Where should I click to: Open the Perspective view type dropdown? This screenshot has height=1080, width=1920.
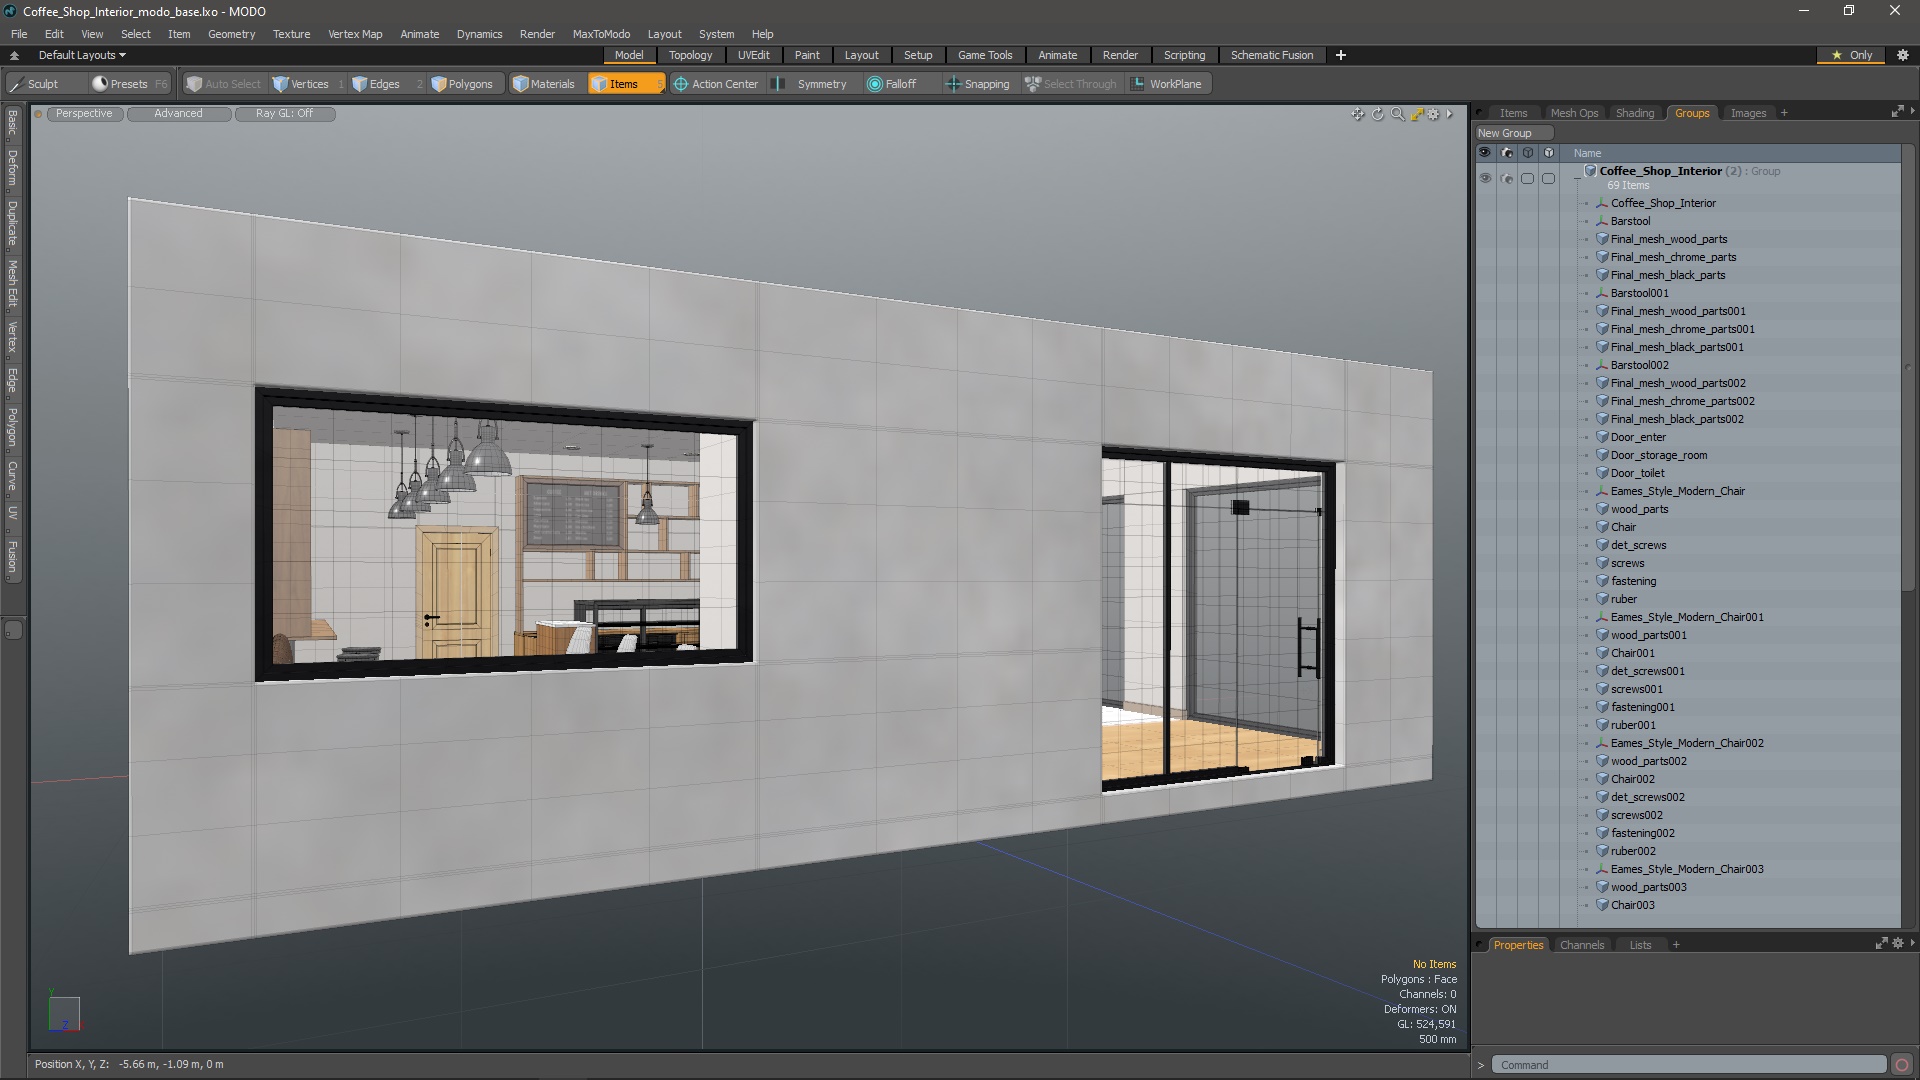click(x=84, y=114)
